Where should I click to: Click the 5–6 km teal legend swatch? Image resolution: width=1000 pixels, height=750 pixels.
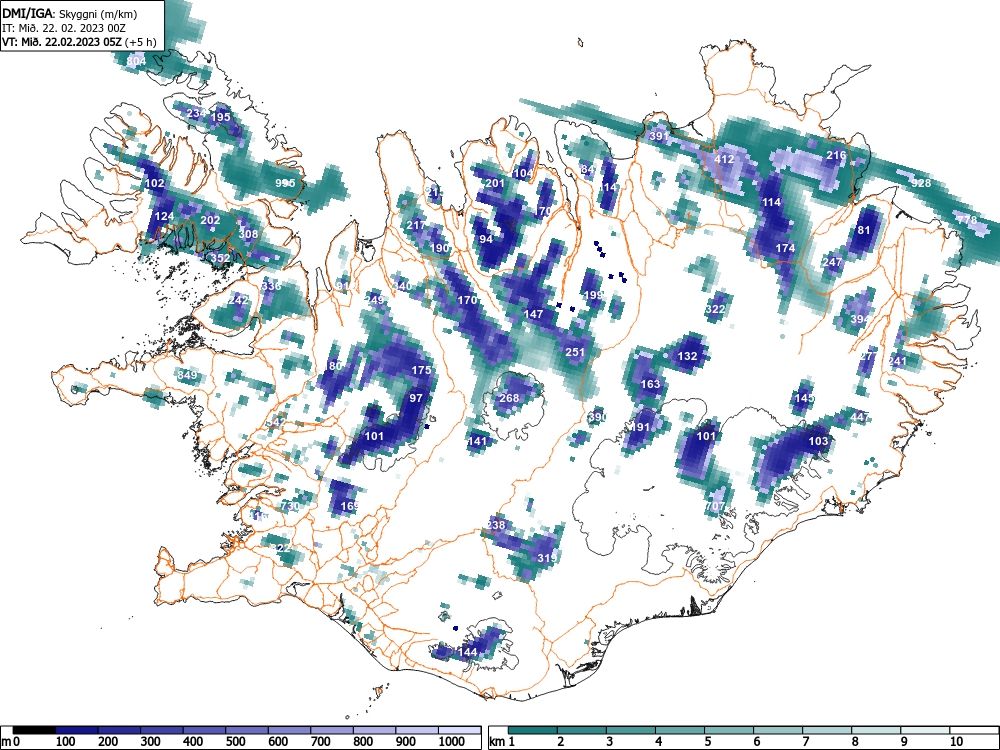tap(729, 730)
